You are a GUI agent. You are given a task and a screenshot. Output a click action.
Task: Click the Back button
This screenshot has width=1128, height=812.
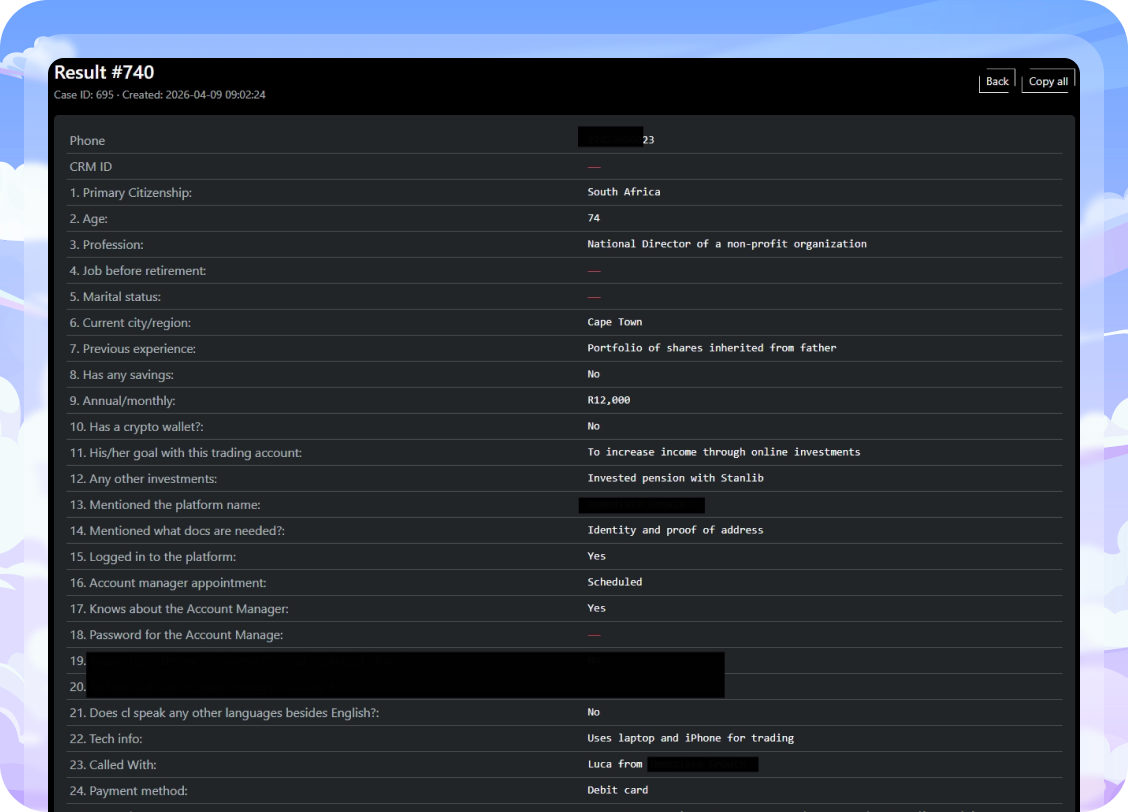997,81
